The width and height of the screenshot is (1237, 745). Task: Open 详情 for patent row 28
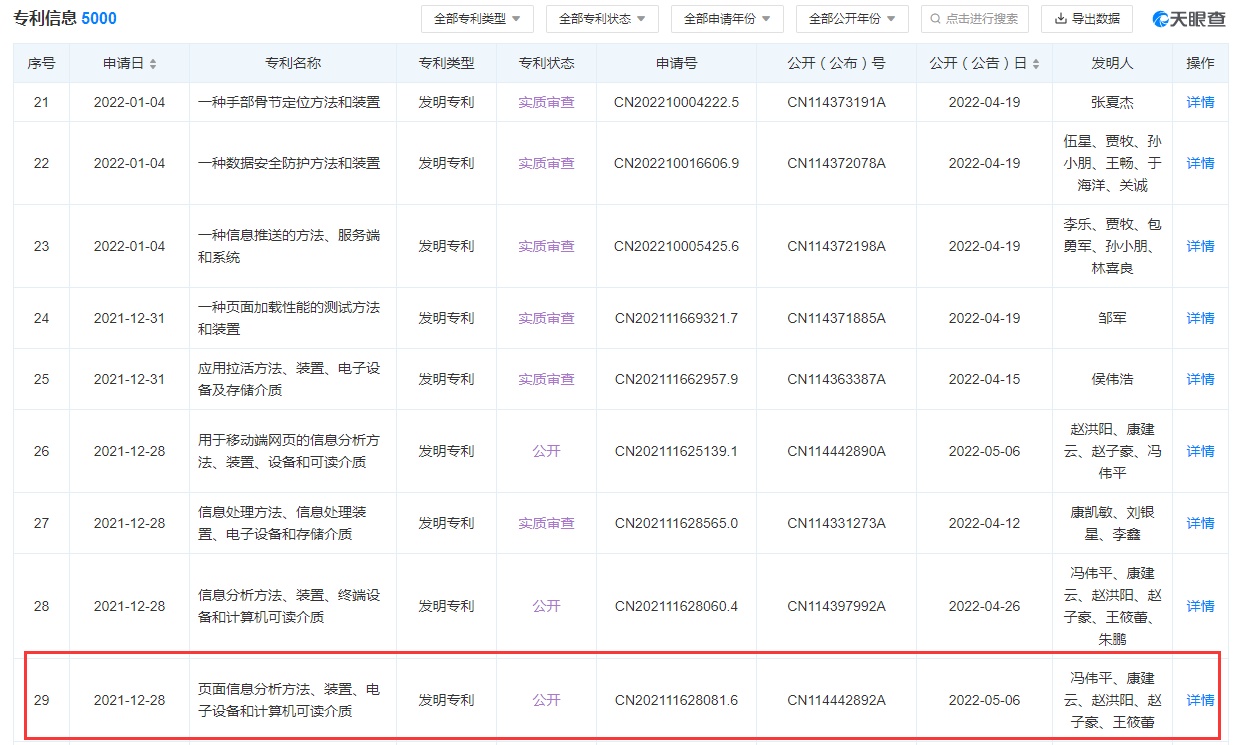point(1200,606)
